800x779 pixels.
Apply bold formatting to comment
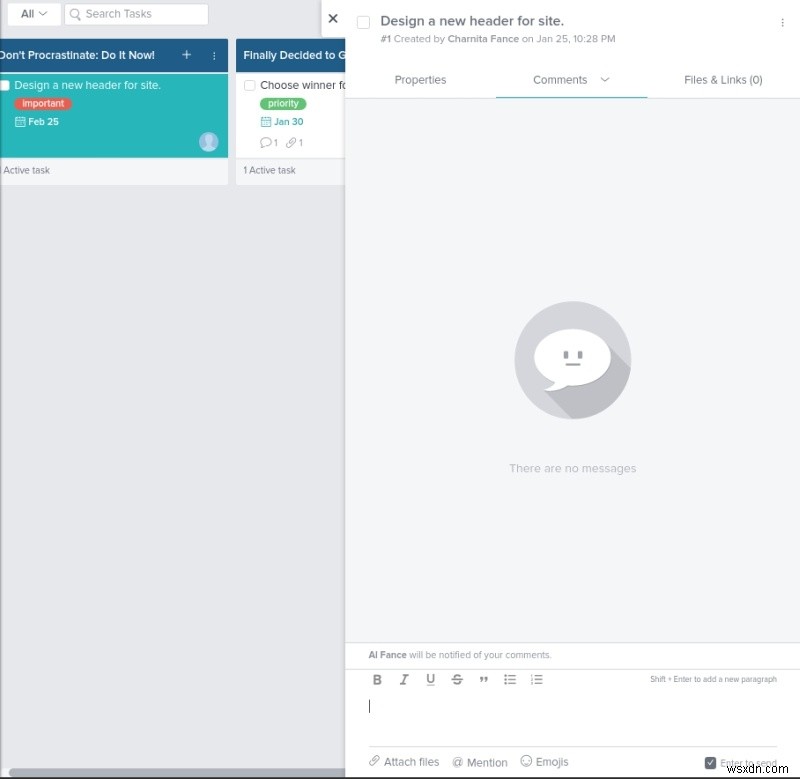click(377, 680)
